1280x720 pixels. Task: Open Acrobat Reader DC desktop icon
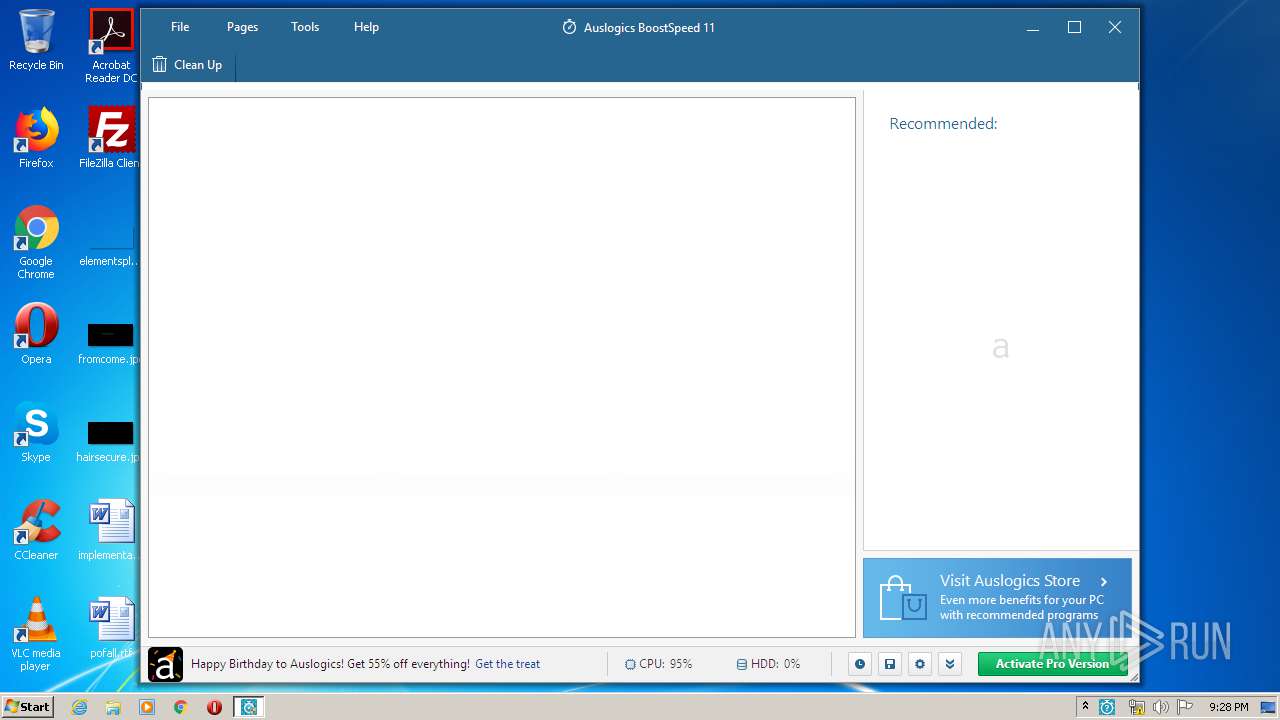click(111, 46)
